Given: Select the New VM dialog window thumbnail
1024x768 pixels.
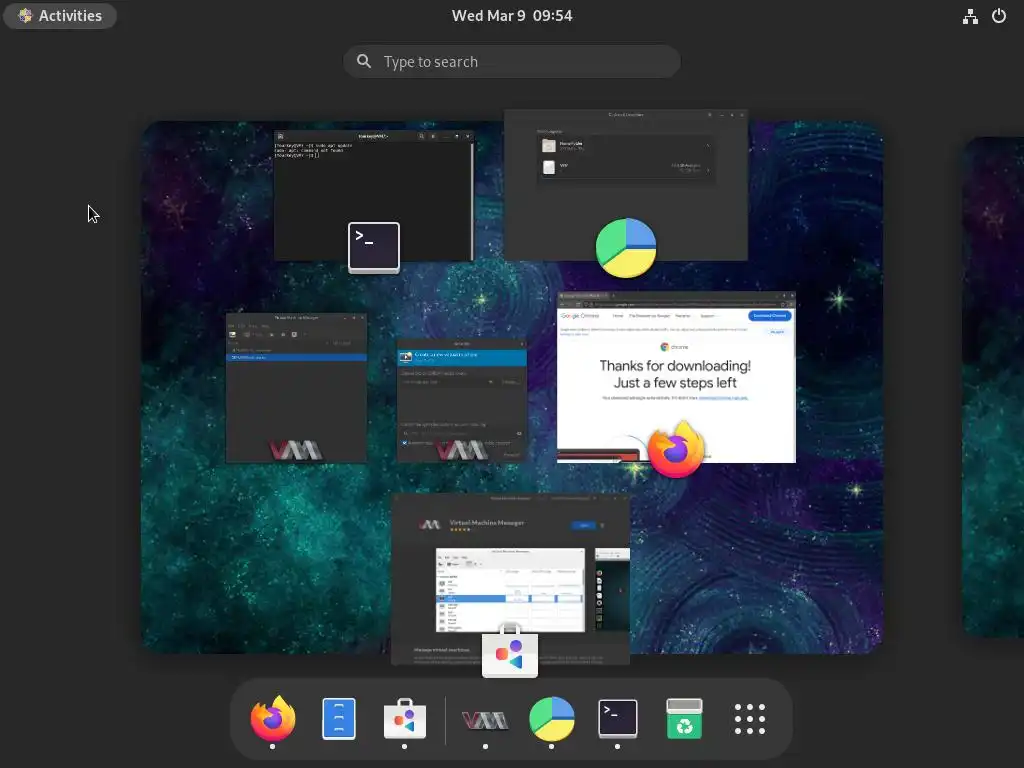Looking at the screenshot, I should (x=462, y=400).
